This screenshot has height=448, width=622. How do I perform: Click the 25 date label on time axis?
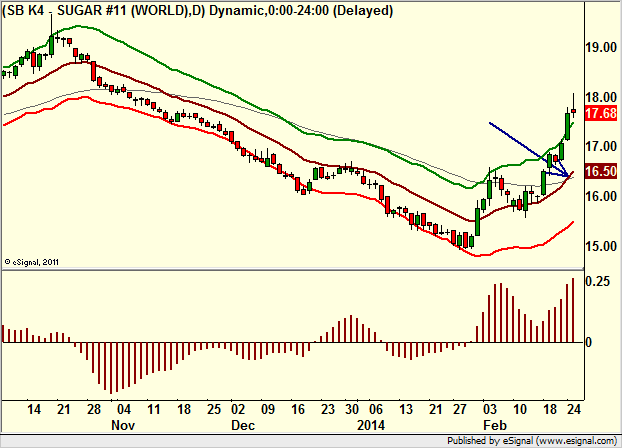[213, 409]
